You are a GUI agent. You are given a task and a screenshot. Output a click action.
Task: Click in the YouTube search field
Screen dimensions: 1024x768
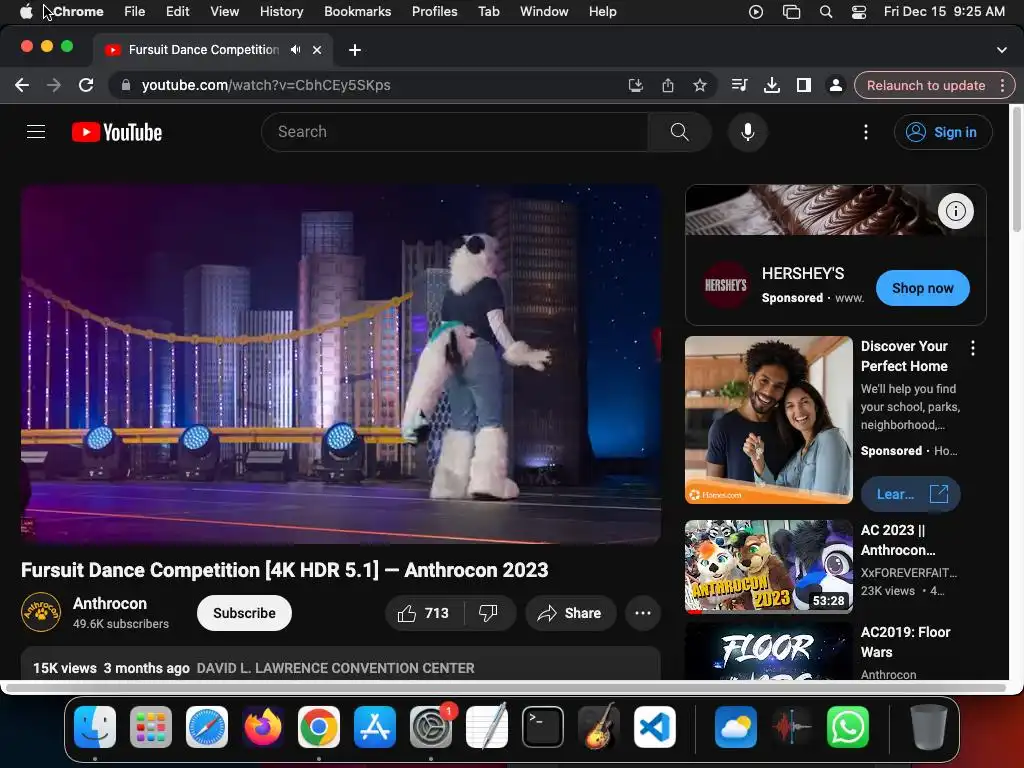click(455, 132)
